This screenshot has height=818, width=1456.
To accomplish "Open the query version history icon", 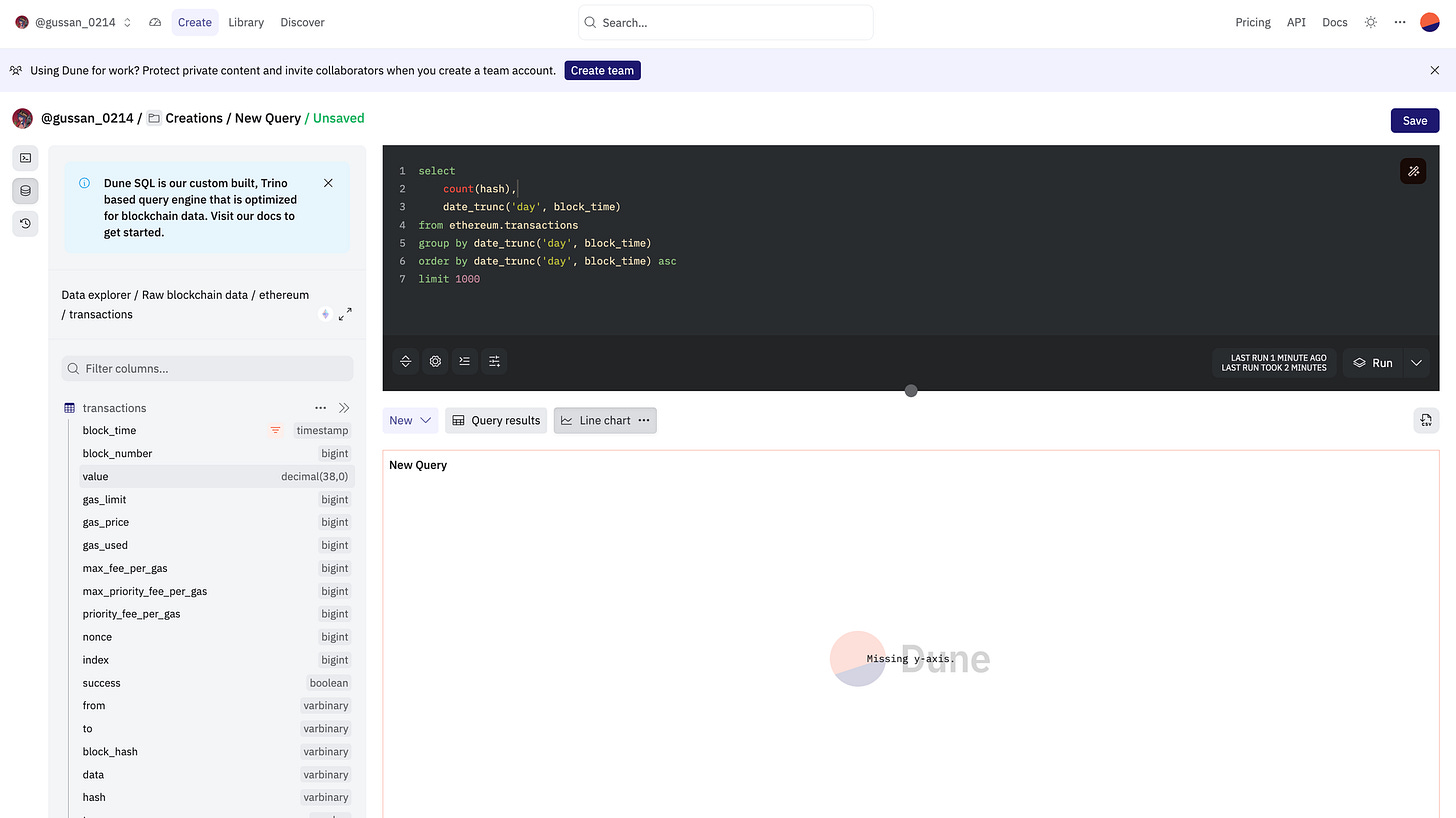I will pos(25,224).
